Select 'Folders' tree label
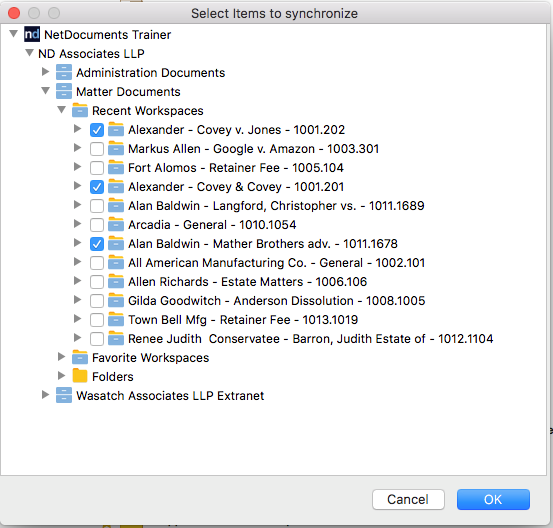This screenshot has height=528, width=553. [113, 377]
